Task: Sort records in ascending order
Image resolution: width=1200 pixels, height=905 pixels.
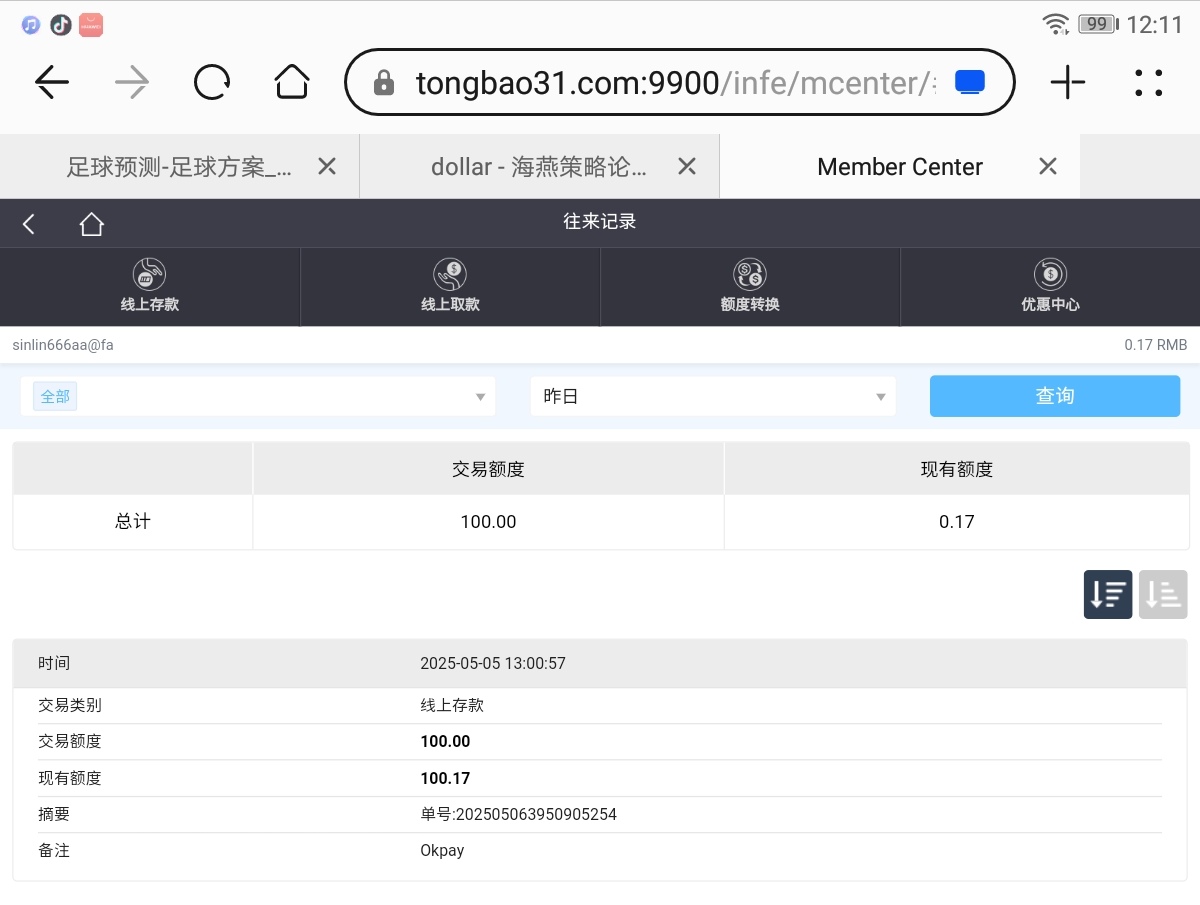Action: tap(1162, 595)
